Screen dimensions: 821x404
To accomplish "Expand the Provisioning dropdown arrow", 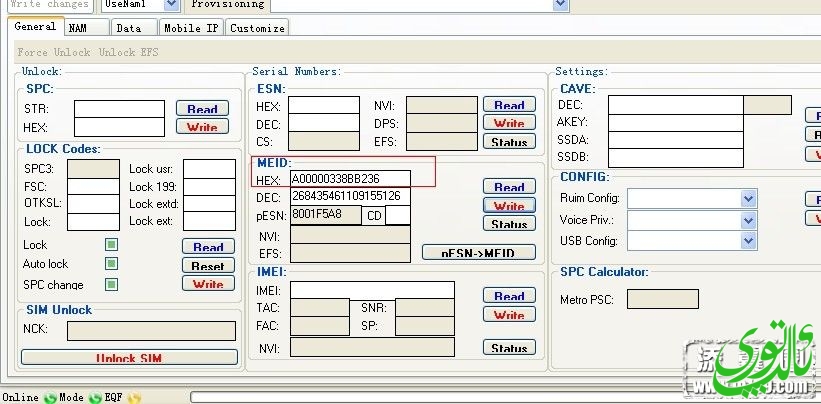I will [x=560, y=5].
